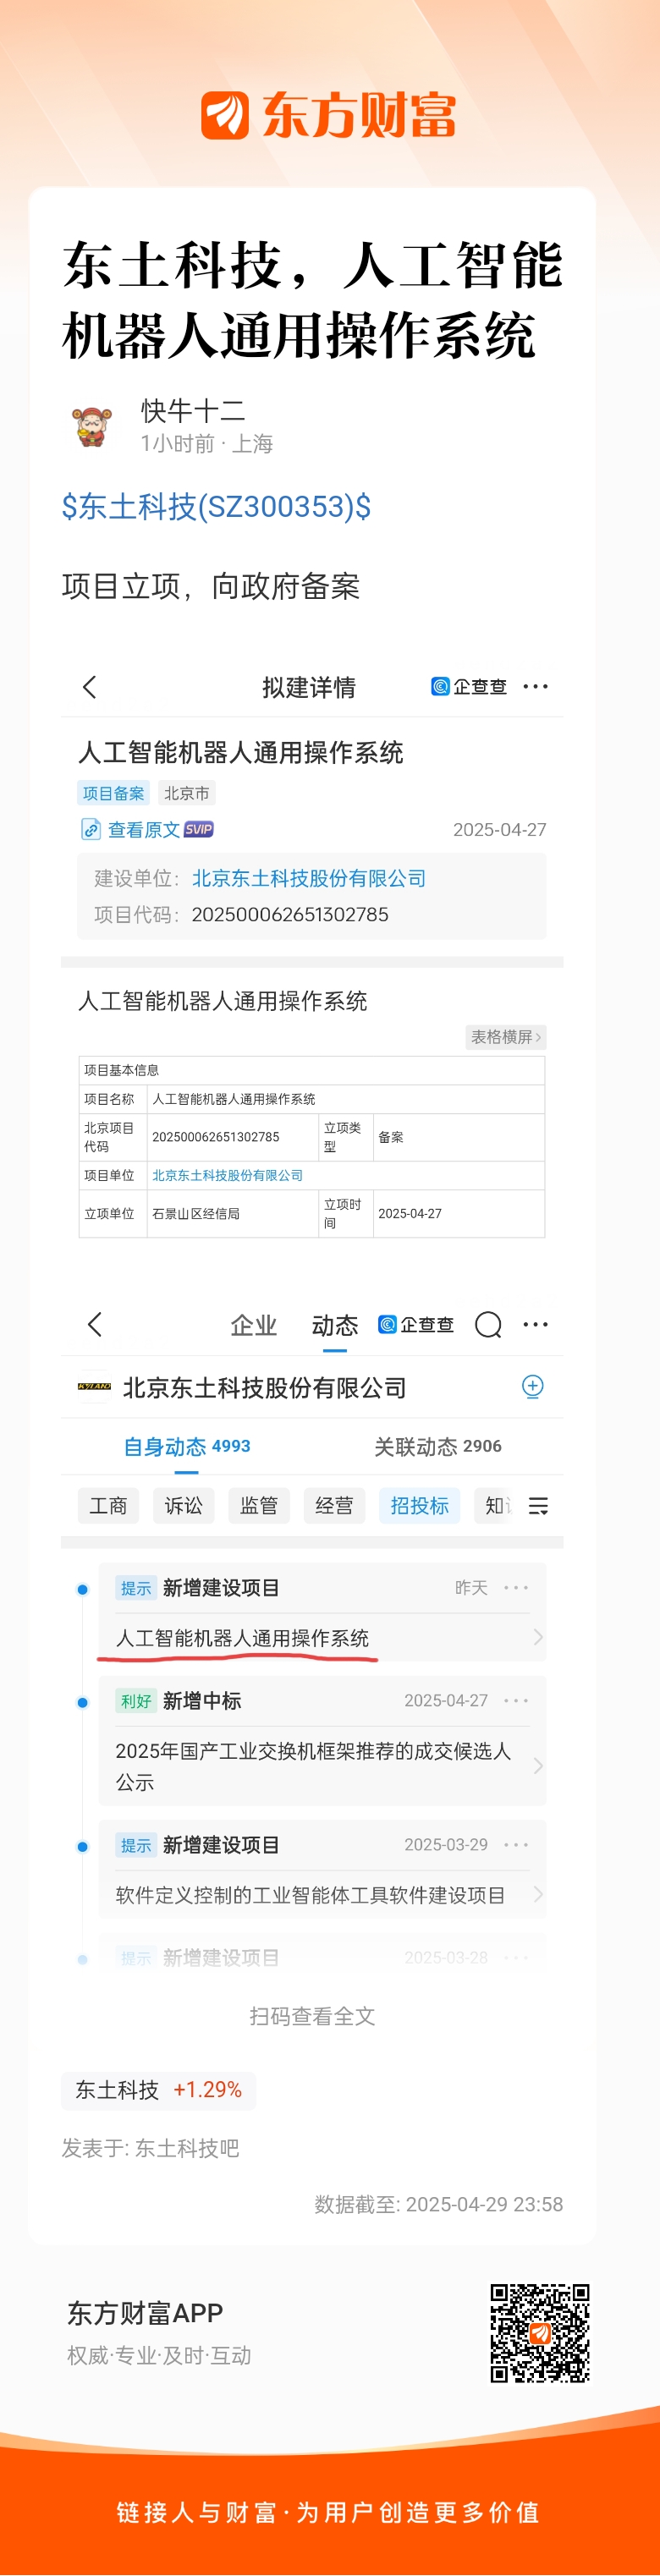Image resolution: width=660 pixels, height=2576 pixels.
Task: Select the 项目备案 tag
Action: click(x=113, y=793)
